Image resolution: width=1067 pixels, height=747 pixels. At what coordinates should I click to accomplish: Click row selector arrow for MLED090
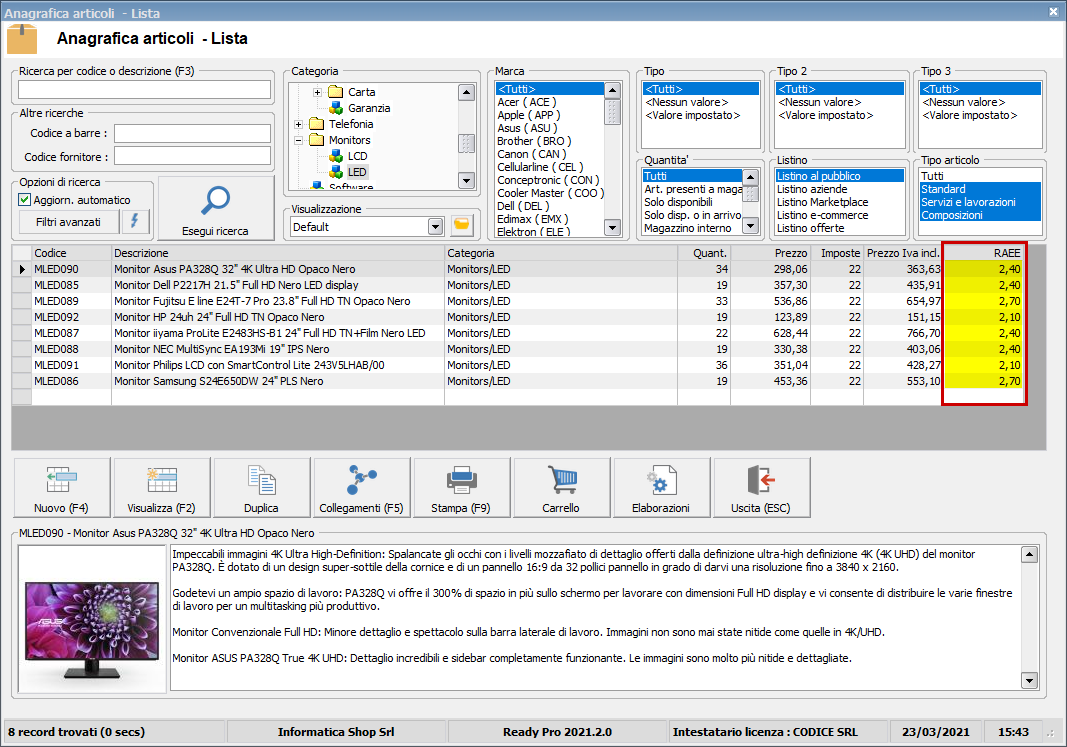(x=22, y=269)
